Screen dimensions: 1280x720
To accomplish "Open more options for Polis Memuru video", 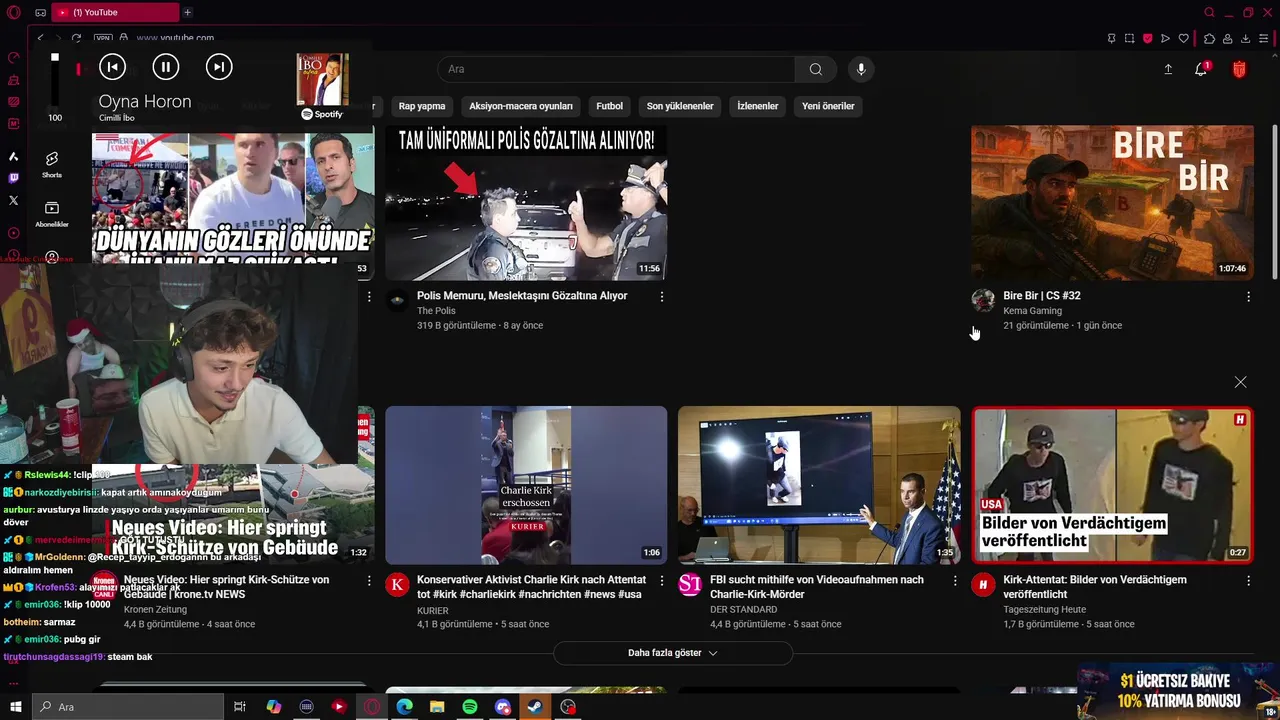I will [662, 296].
